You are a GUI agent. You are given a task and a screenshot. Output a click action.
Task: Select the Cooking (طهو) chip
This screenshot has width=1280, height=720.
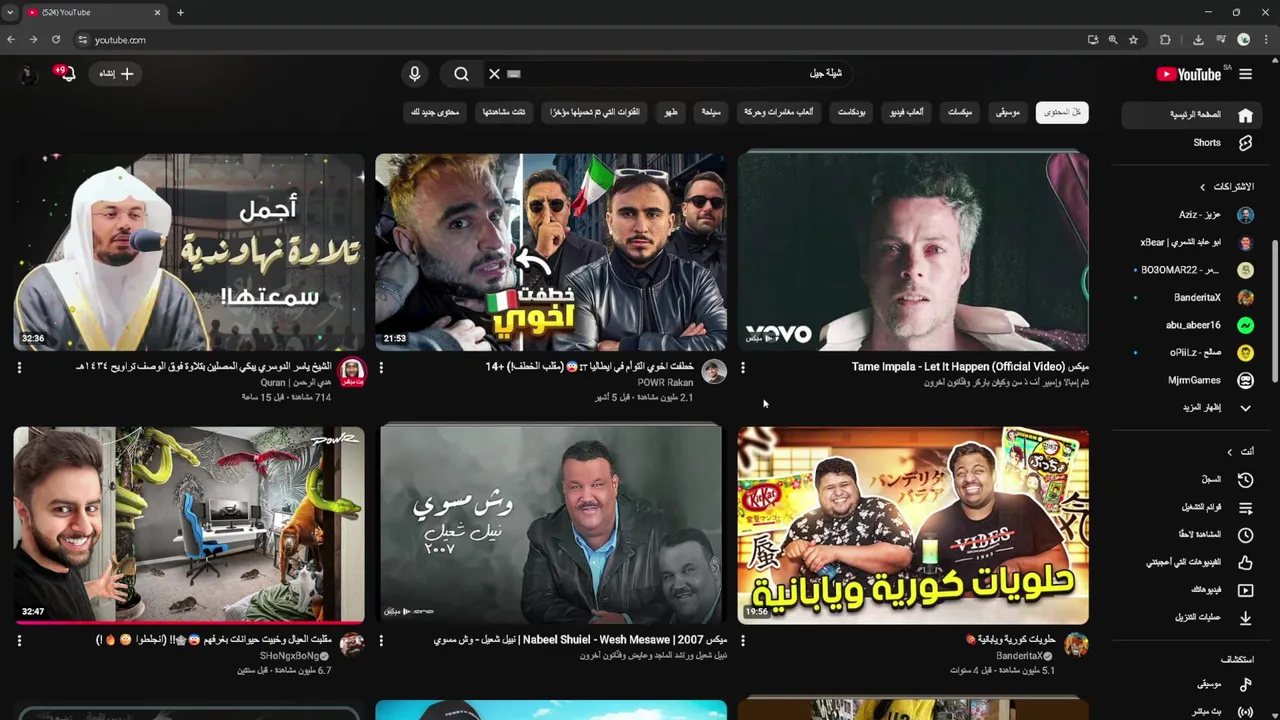click(x=671, y=112)
